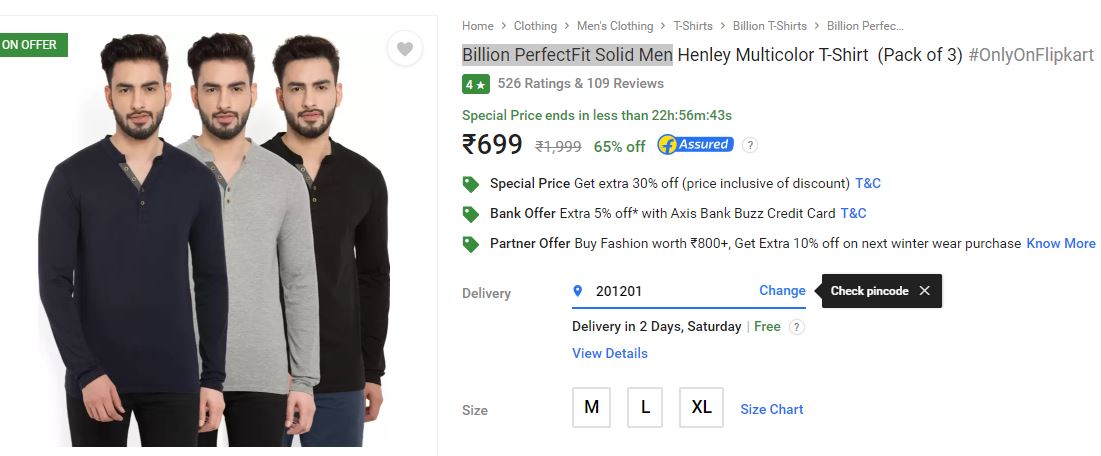Go to Home breadcrumb
This screenshot has height=456, width=1101.
point(478,26)
